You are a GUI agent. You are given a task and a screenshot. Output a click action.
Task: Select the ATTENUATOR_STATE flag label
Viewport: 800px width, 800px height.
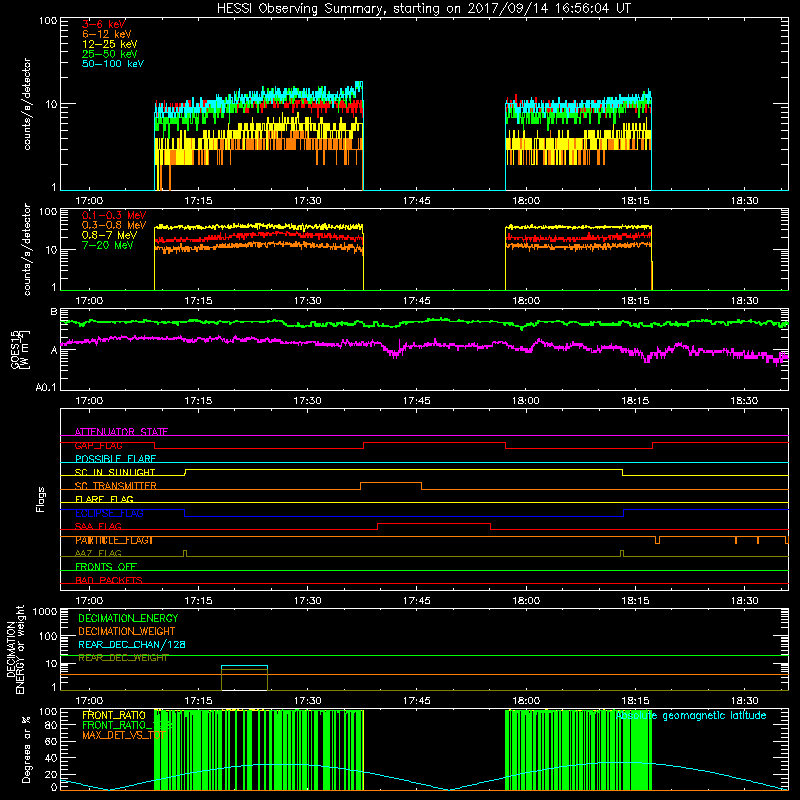click(x=121, y=432)
